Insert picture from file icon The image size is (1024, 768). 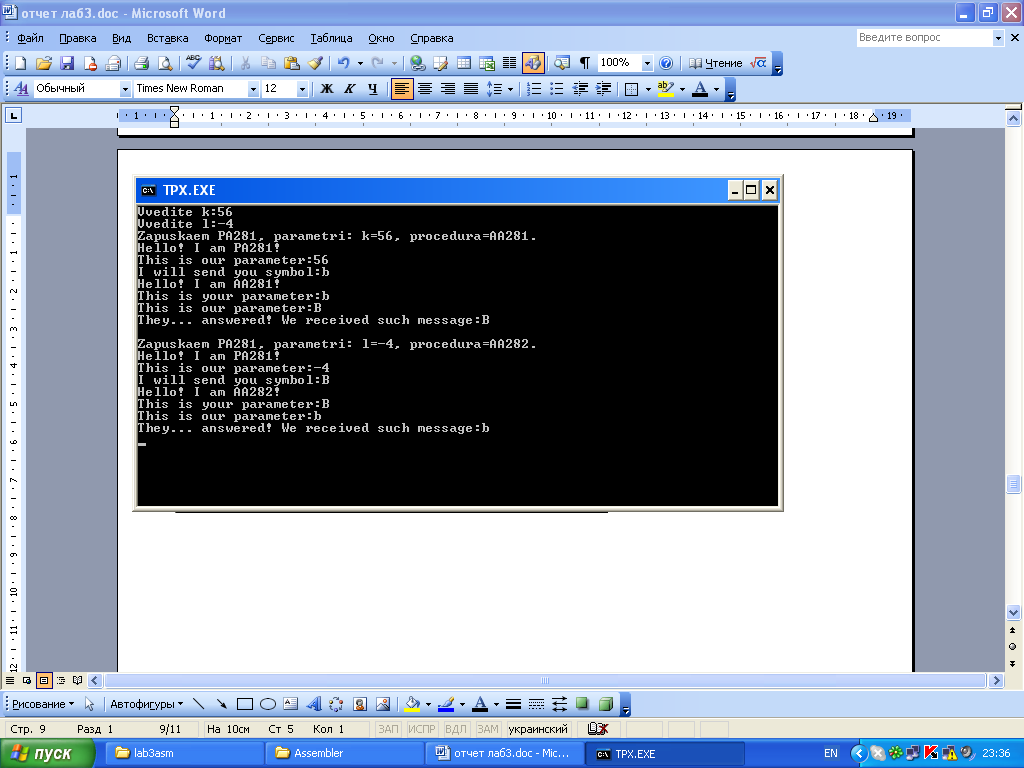point(383,704)
